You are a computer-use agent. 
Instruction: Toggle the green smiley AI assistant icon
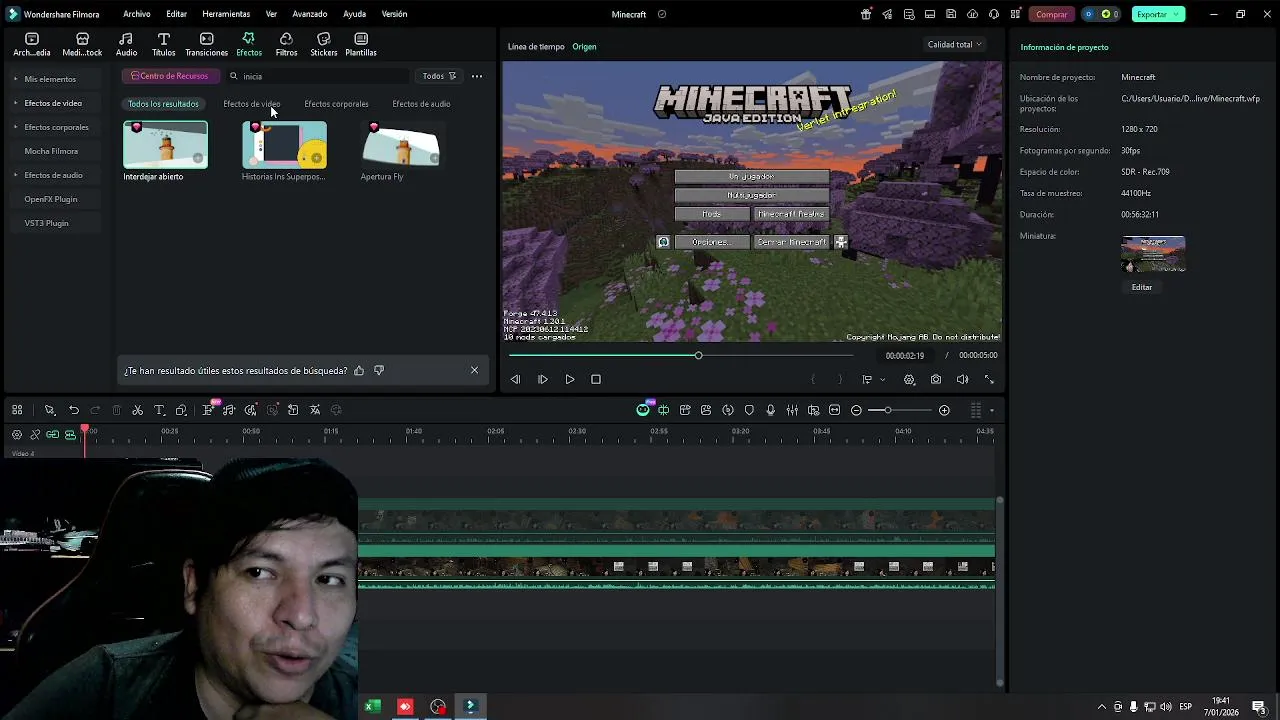643,410
